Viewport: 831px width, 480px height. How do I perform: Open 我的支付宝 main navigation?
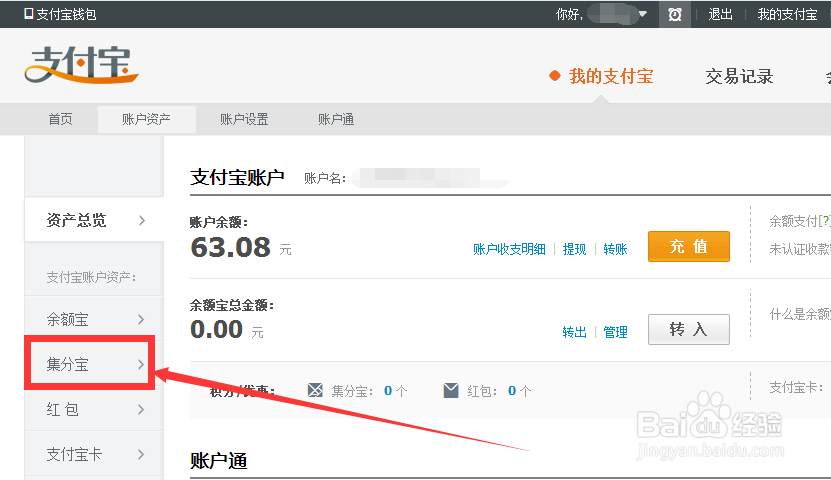[x=611, y=76]
